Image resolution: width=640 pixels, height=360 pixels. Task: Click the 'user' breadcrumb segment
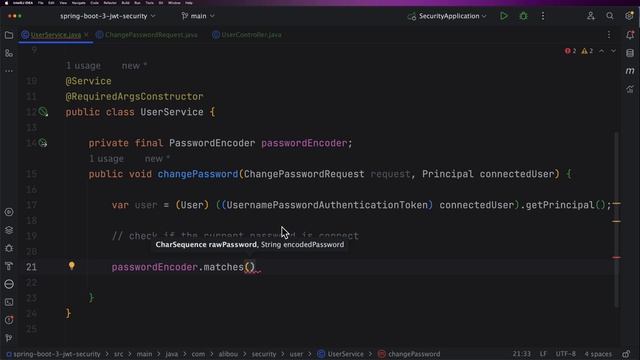296,354
